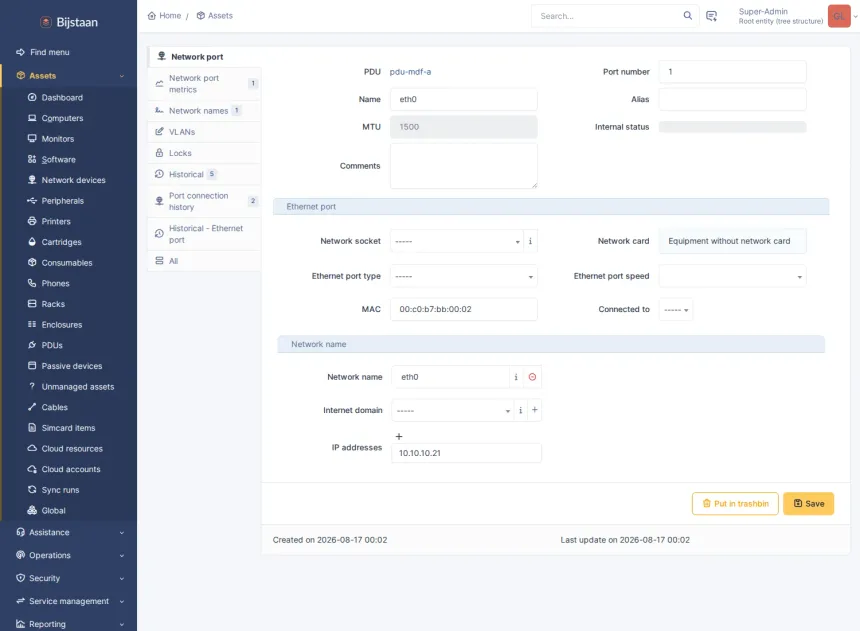Switch to Locks tab
Image resolution: width=860 pixels, height=631 pixels.
[204, 153]
